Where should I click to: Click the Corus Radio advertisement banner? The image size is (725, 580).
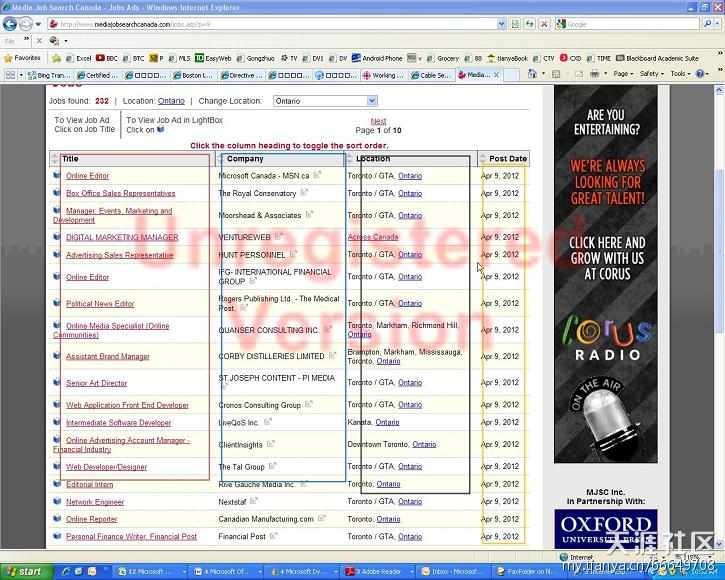coord(606,274)
